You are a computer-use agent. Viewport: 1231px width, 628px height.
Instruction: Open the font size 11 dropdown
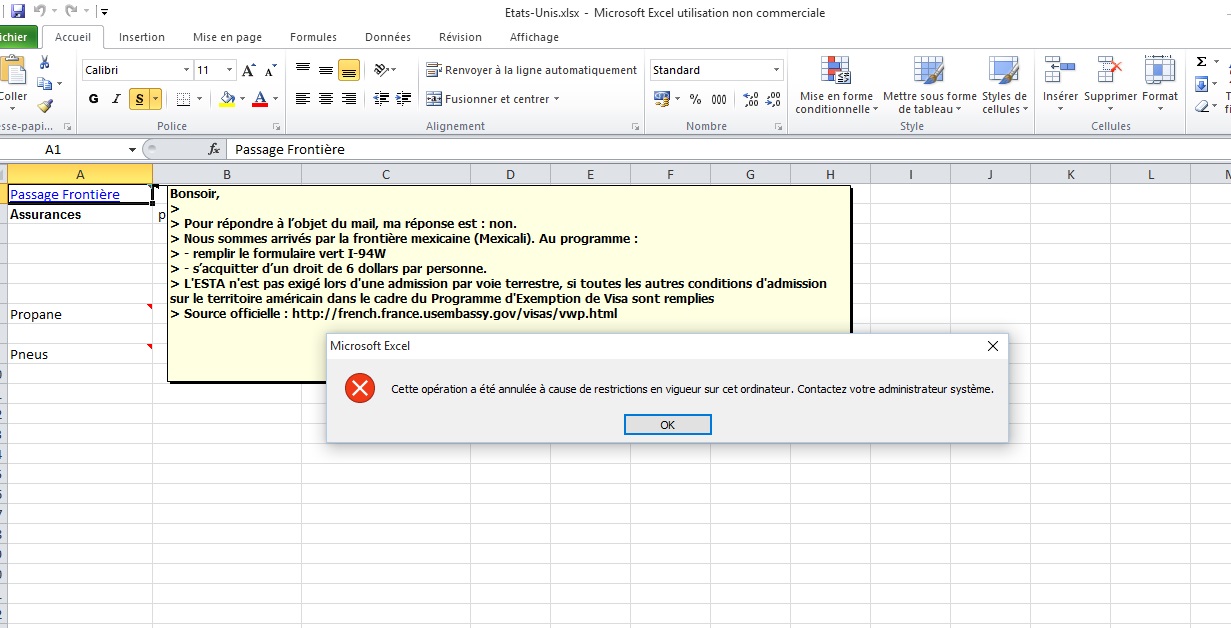pyautogui.click(x=230, y=70)
